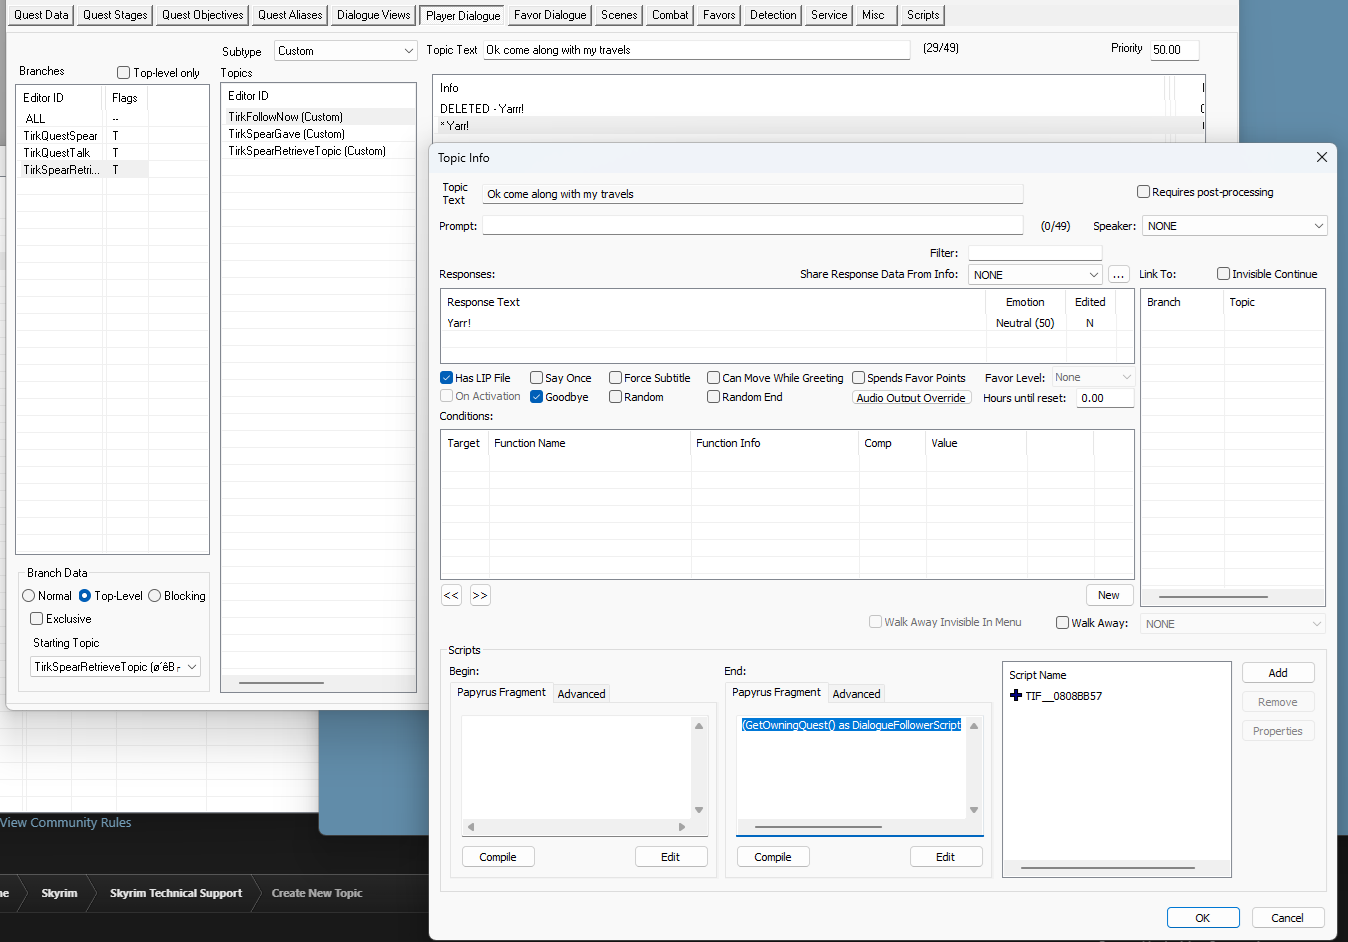The image size is (1348, 942).
Task: Open the View Community Rules link
Action: tap(66, 822)
